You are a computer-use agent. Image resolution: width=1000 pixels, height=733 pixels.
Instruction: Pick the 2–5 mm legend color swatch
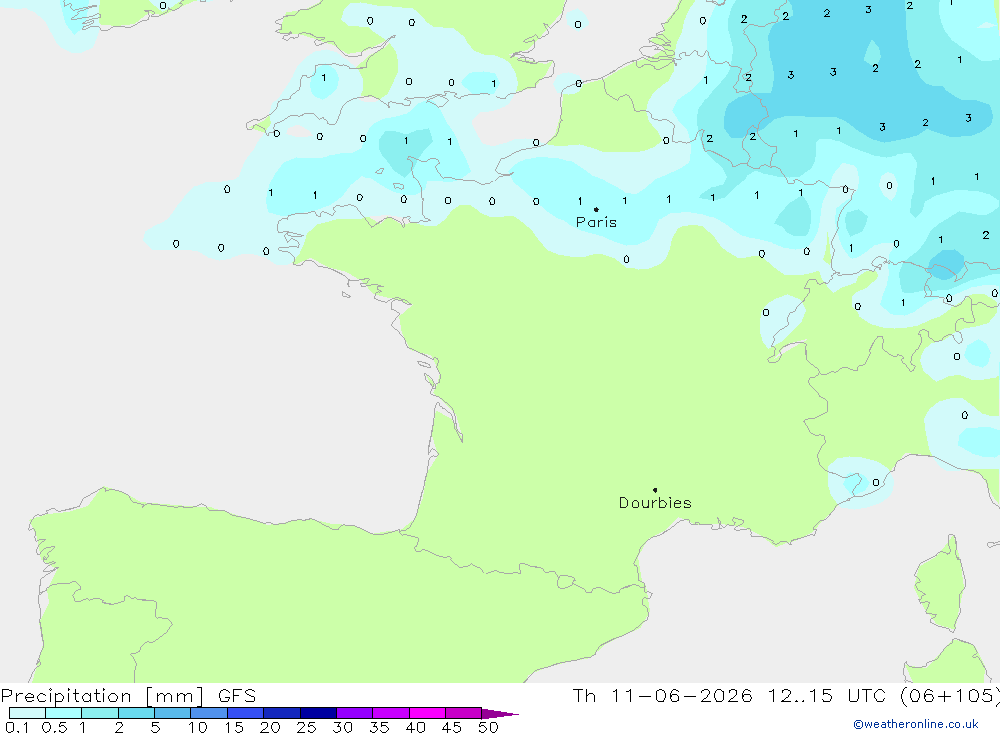pyautogui.click(x=136, y=713)
